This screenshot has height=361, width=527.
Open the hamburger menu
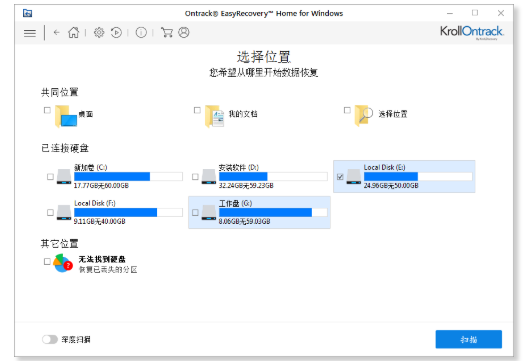click(x=30, y=33)
